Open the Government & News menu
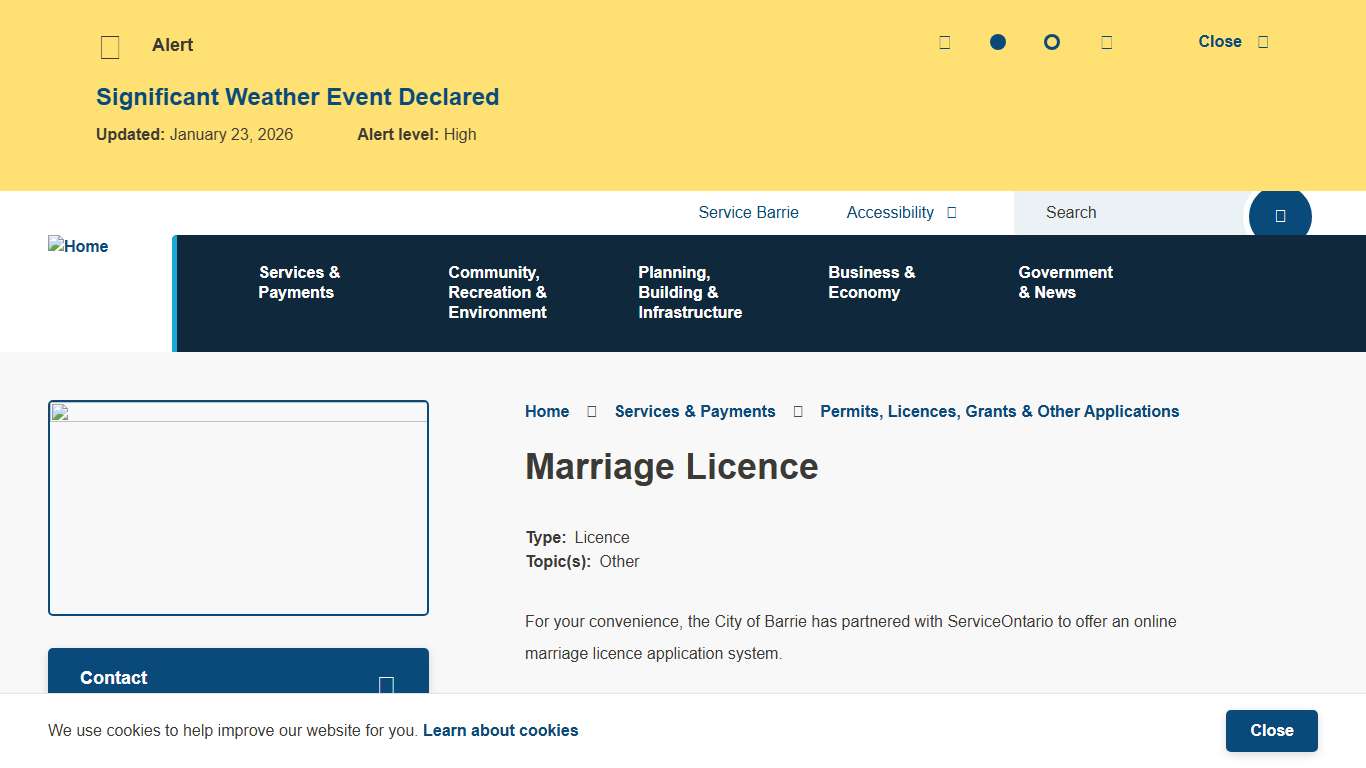The width and height of the screenshot is (1366, 768). 1065,283
